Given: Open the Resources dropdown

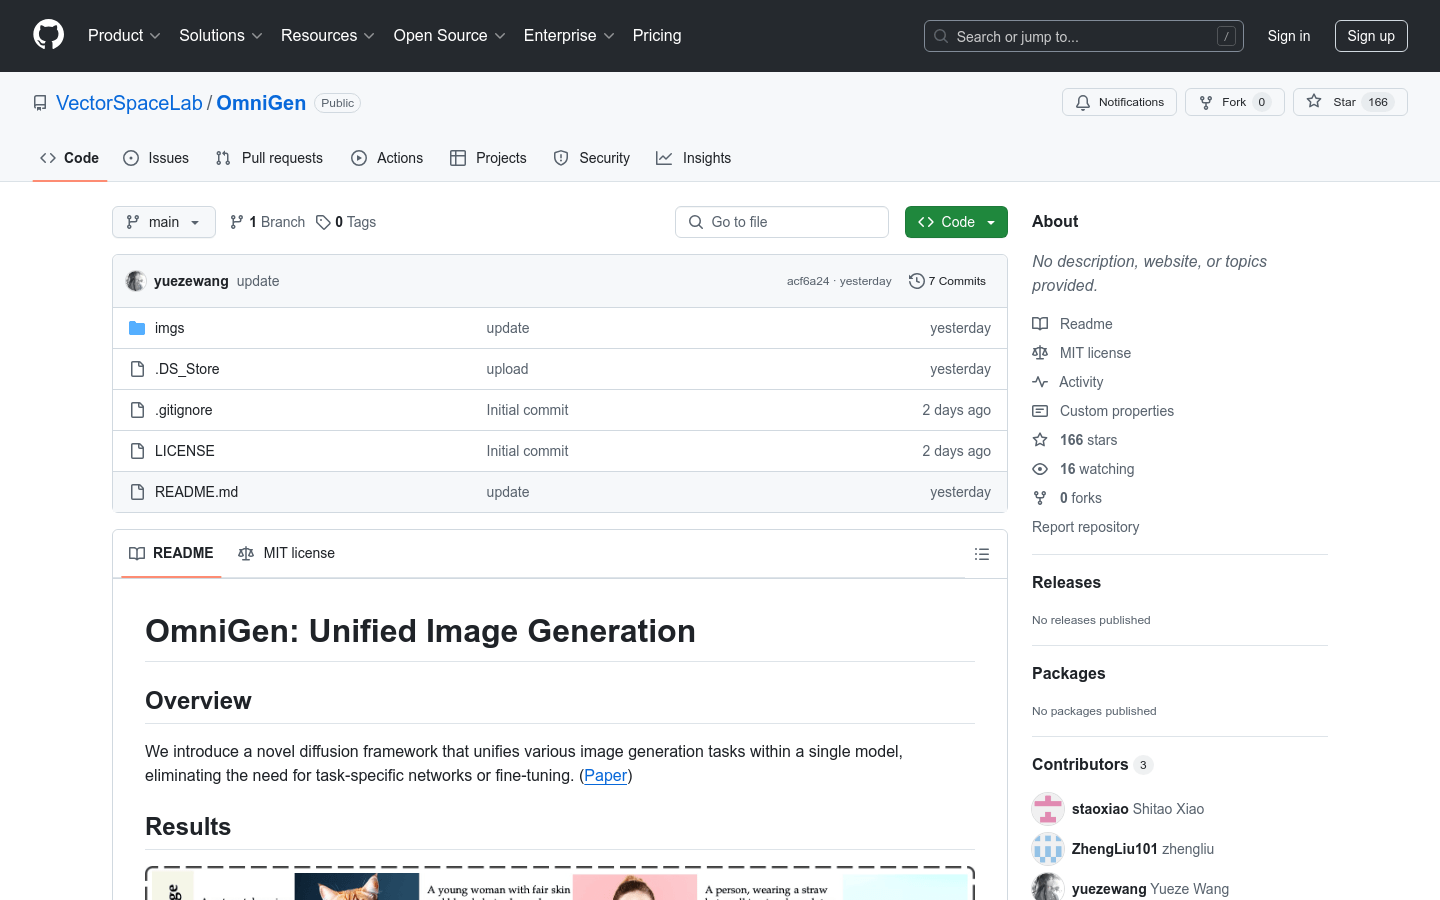Looking at the screenshot, I should coord(328,35).
